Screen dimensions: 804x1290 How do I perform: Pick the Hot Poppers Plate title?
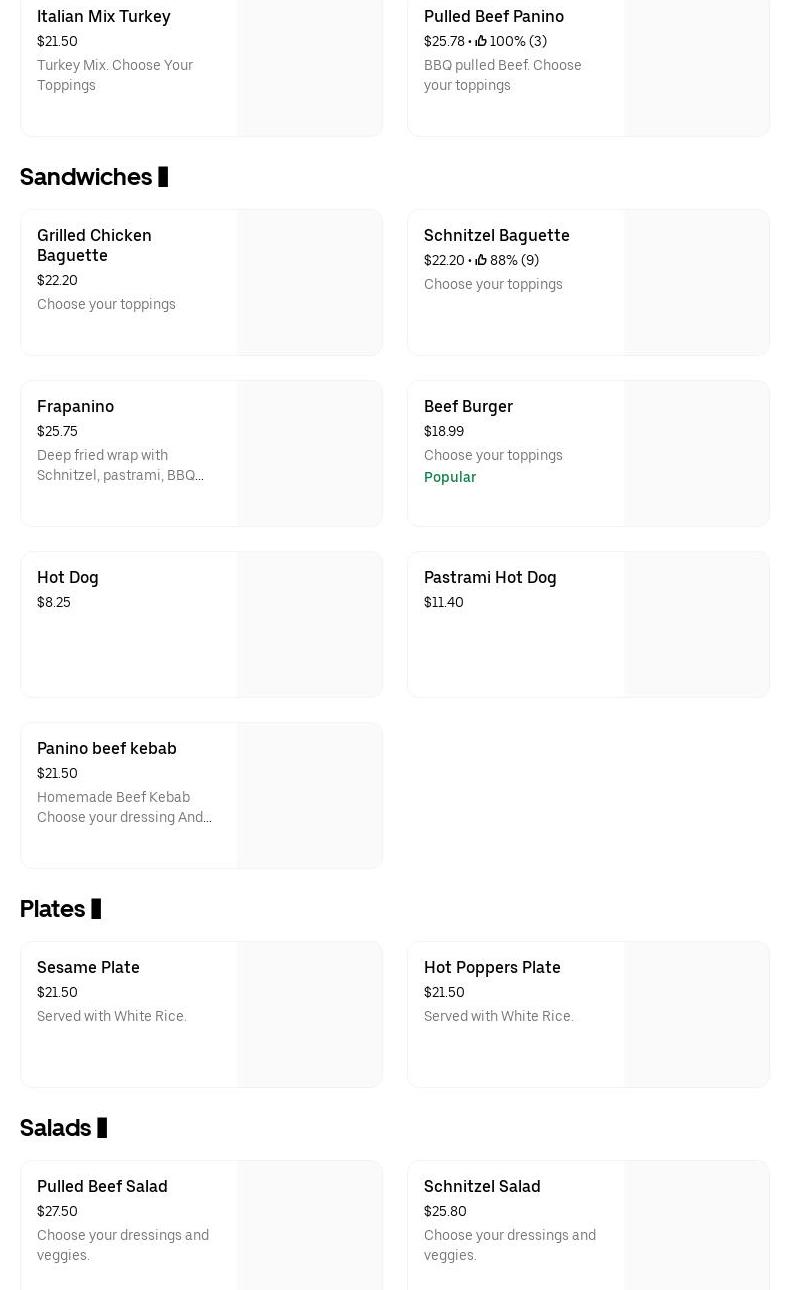[x=492, y=967]
